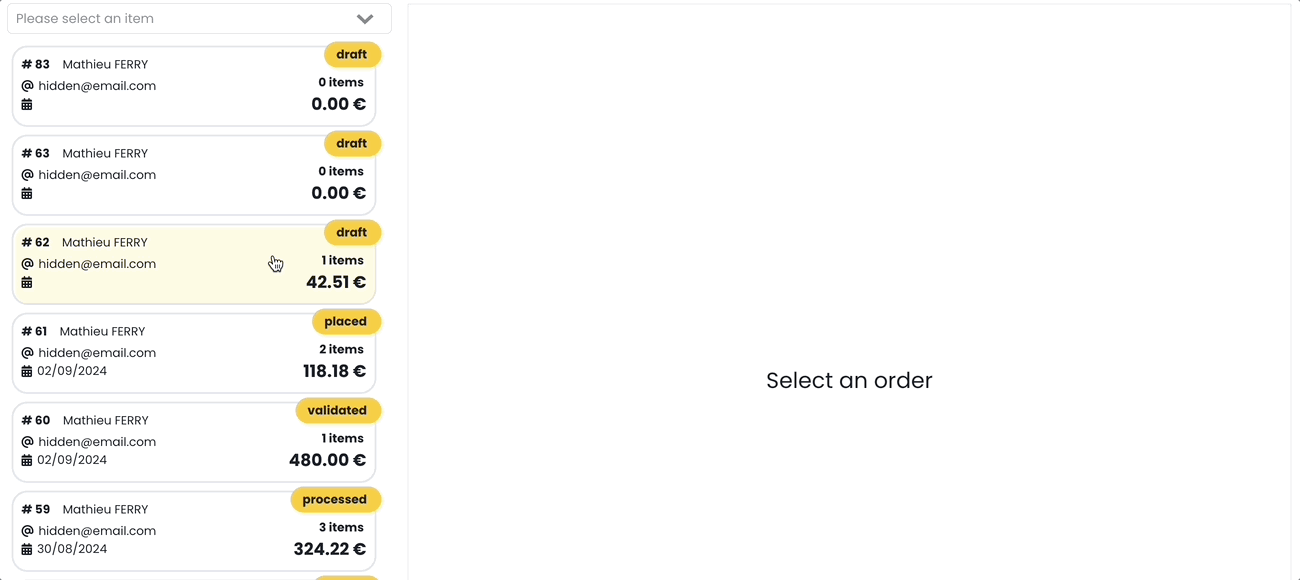Image resolution: width=1300 pixels, height=580 pixels.
Task: Click the at-sign icon on order 83
Action: 27,86
